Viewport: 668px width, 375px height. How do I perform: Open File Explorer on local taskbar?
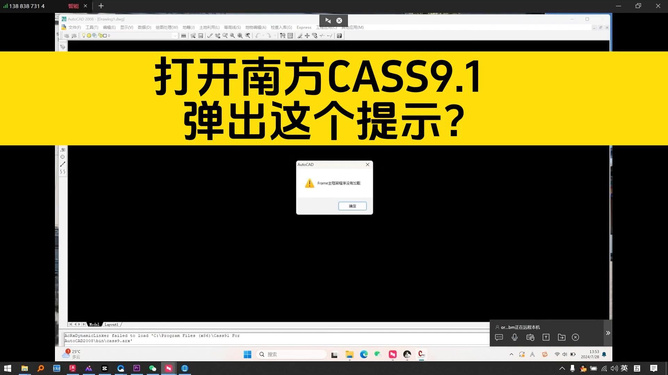[24, 368]
